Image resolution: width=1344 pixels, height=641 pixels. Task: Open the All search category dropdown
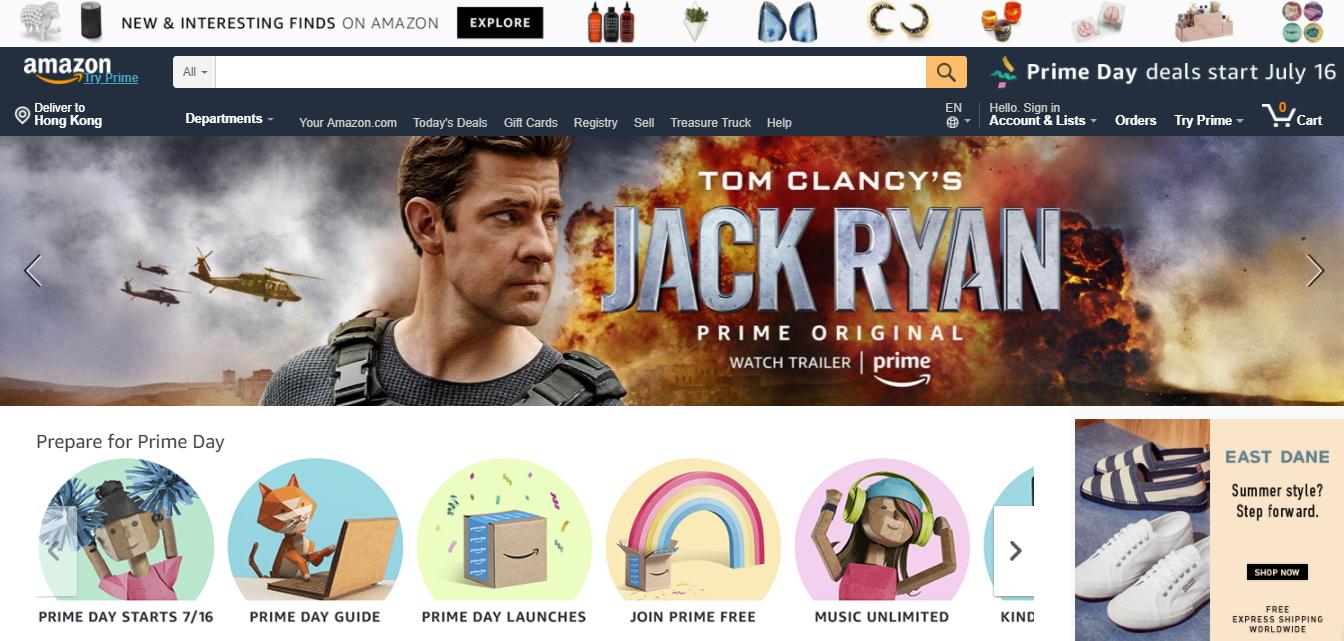pyautogui.click(x=195, y=72)
